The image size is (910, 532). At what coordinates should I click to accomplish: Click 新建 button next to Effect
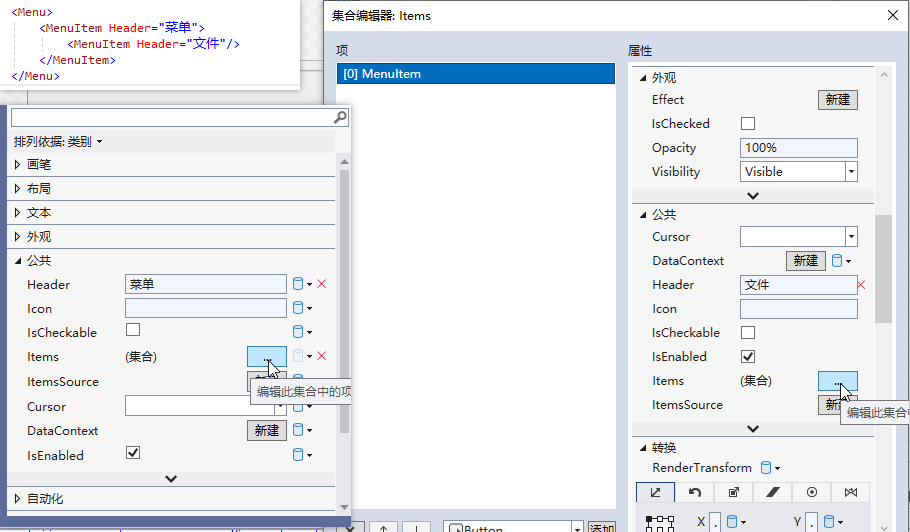click(x=838, y=100)
